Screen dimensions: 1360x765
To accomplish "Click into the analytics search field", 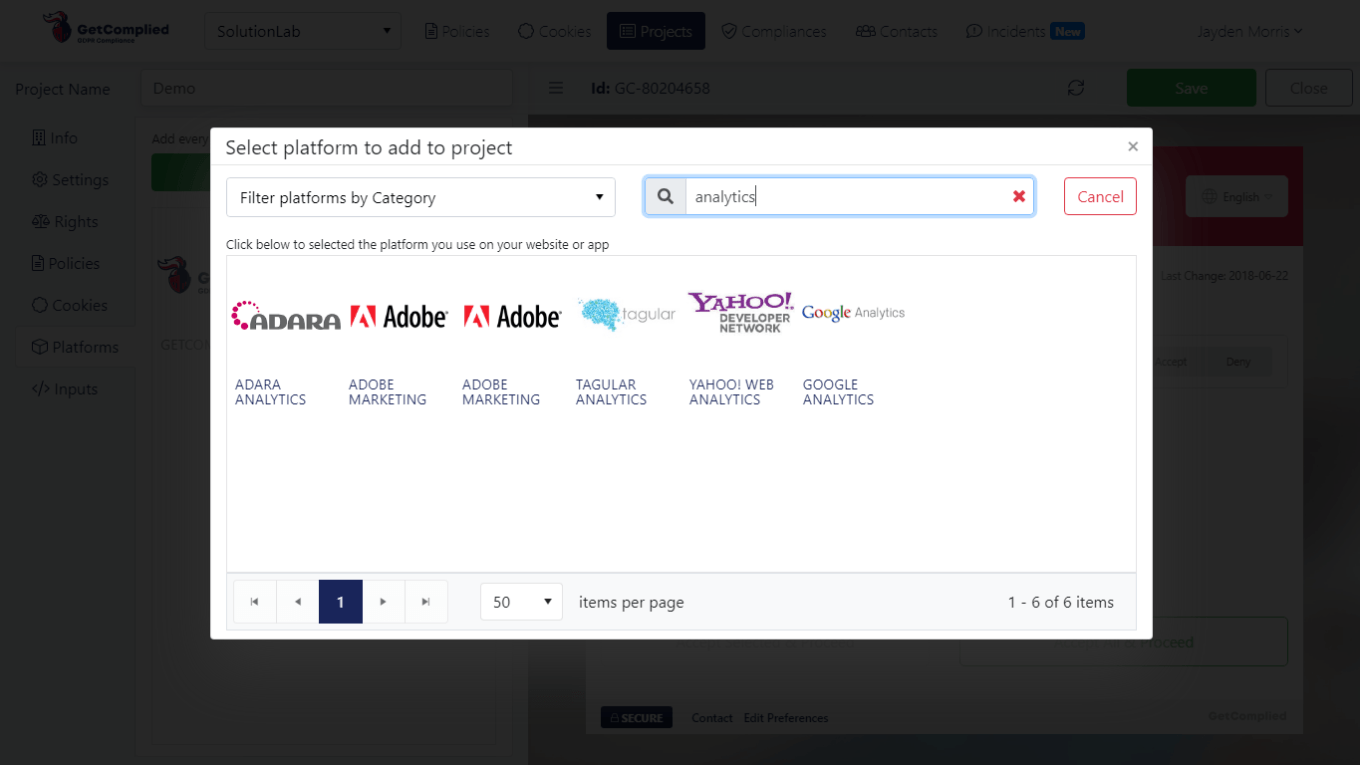I will (845, 197).
